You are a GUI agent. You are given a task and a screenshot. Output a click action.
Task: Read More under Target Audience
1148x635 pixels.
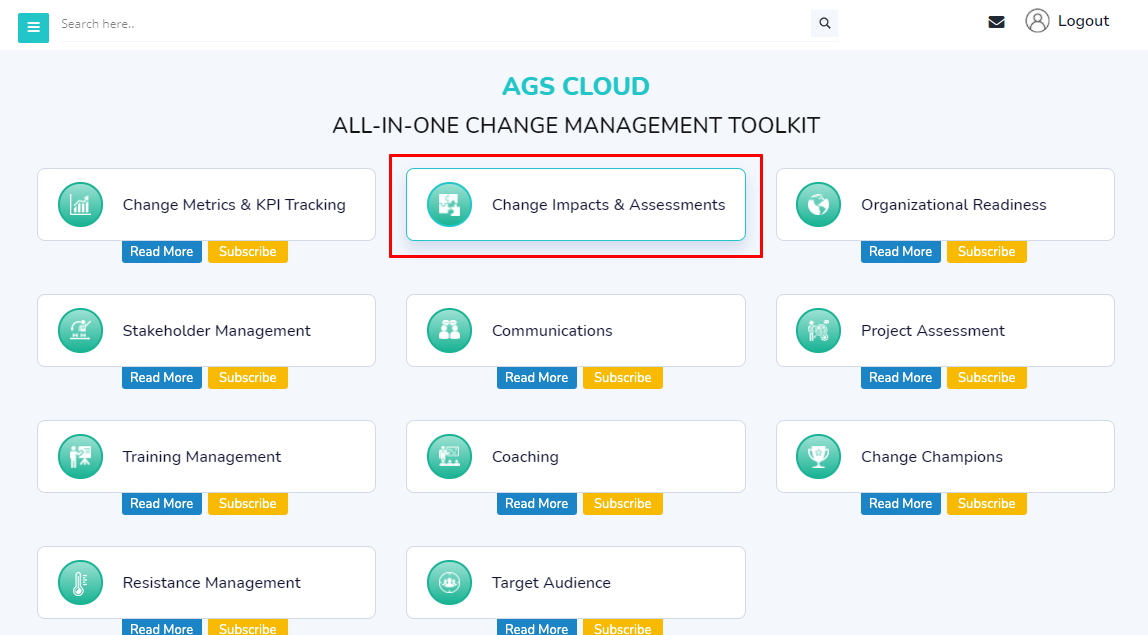coord(537,628)
